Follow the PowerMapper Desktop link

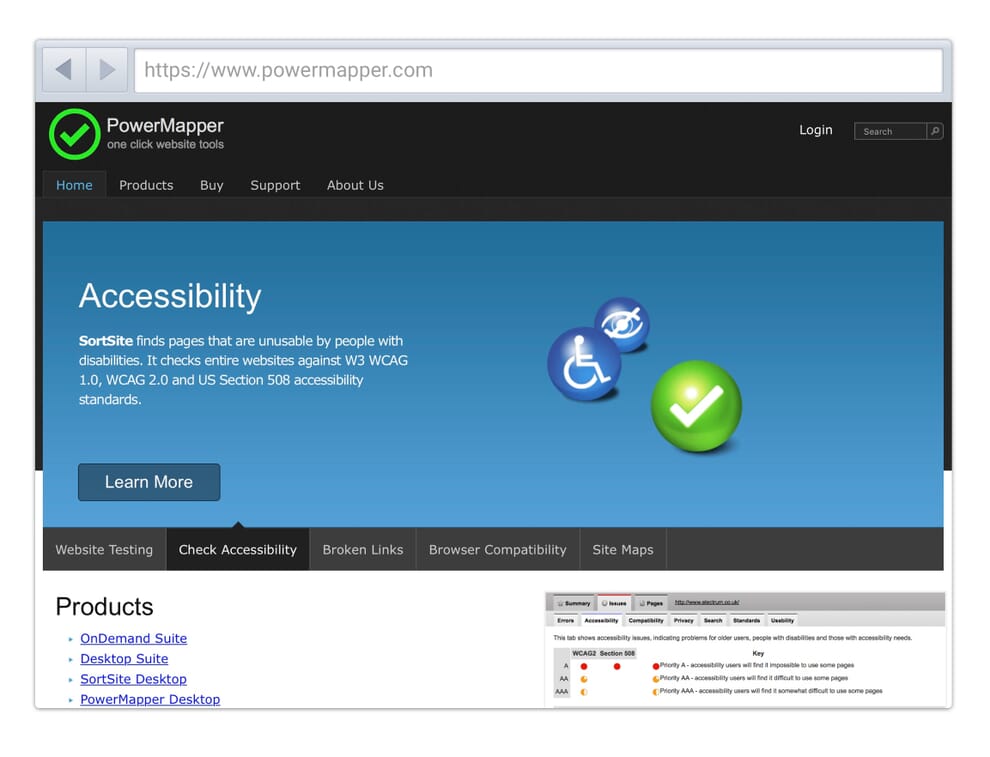pos(150,699)
